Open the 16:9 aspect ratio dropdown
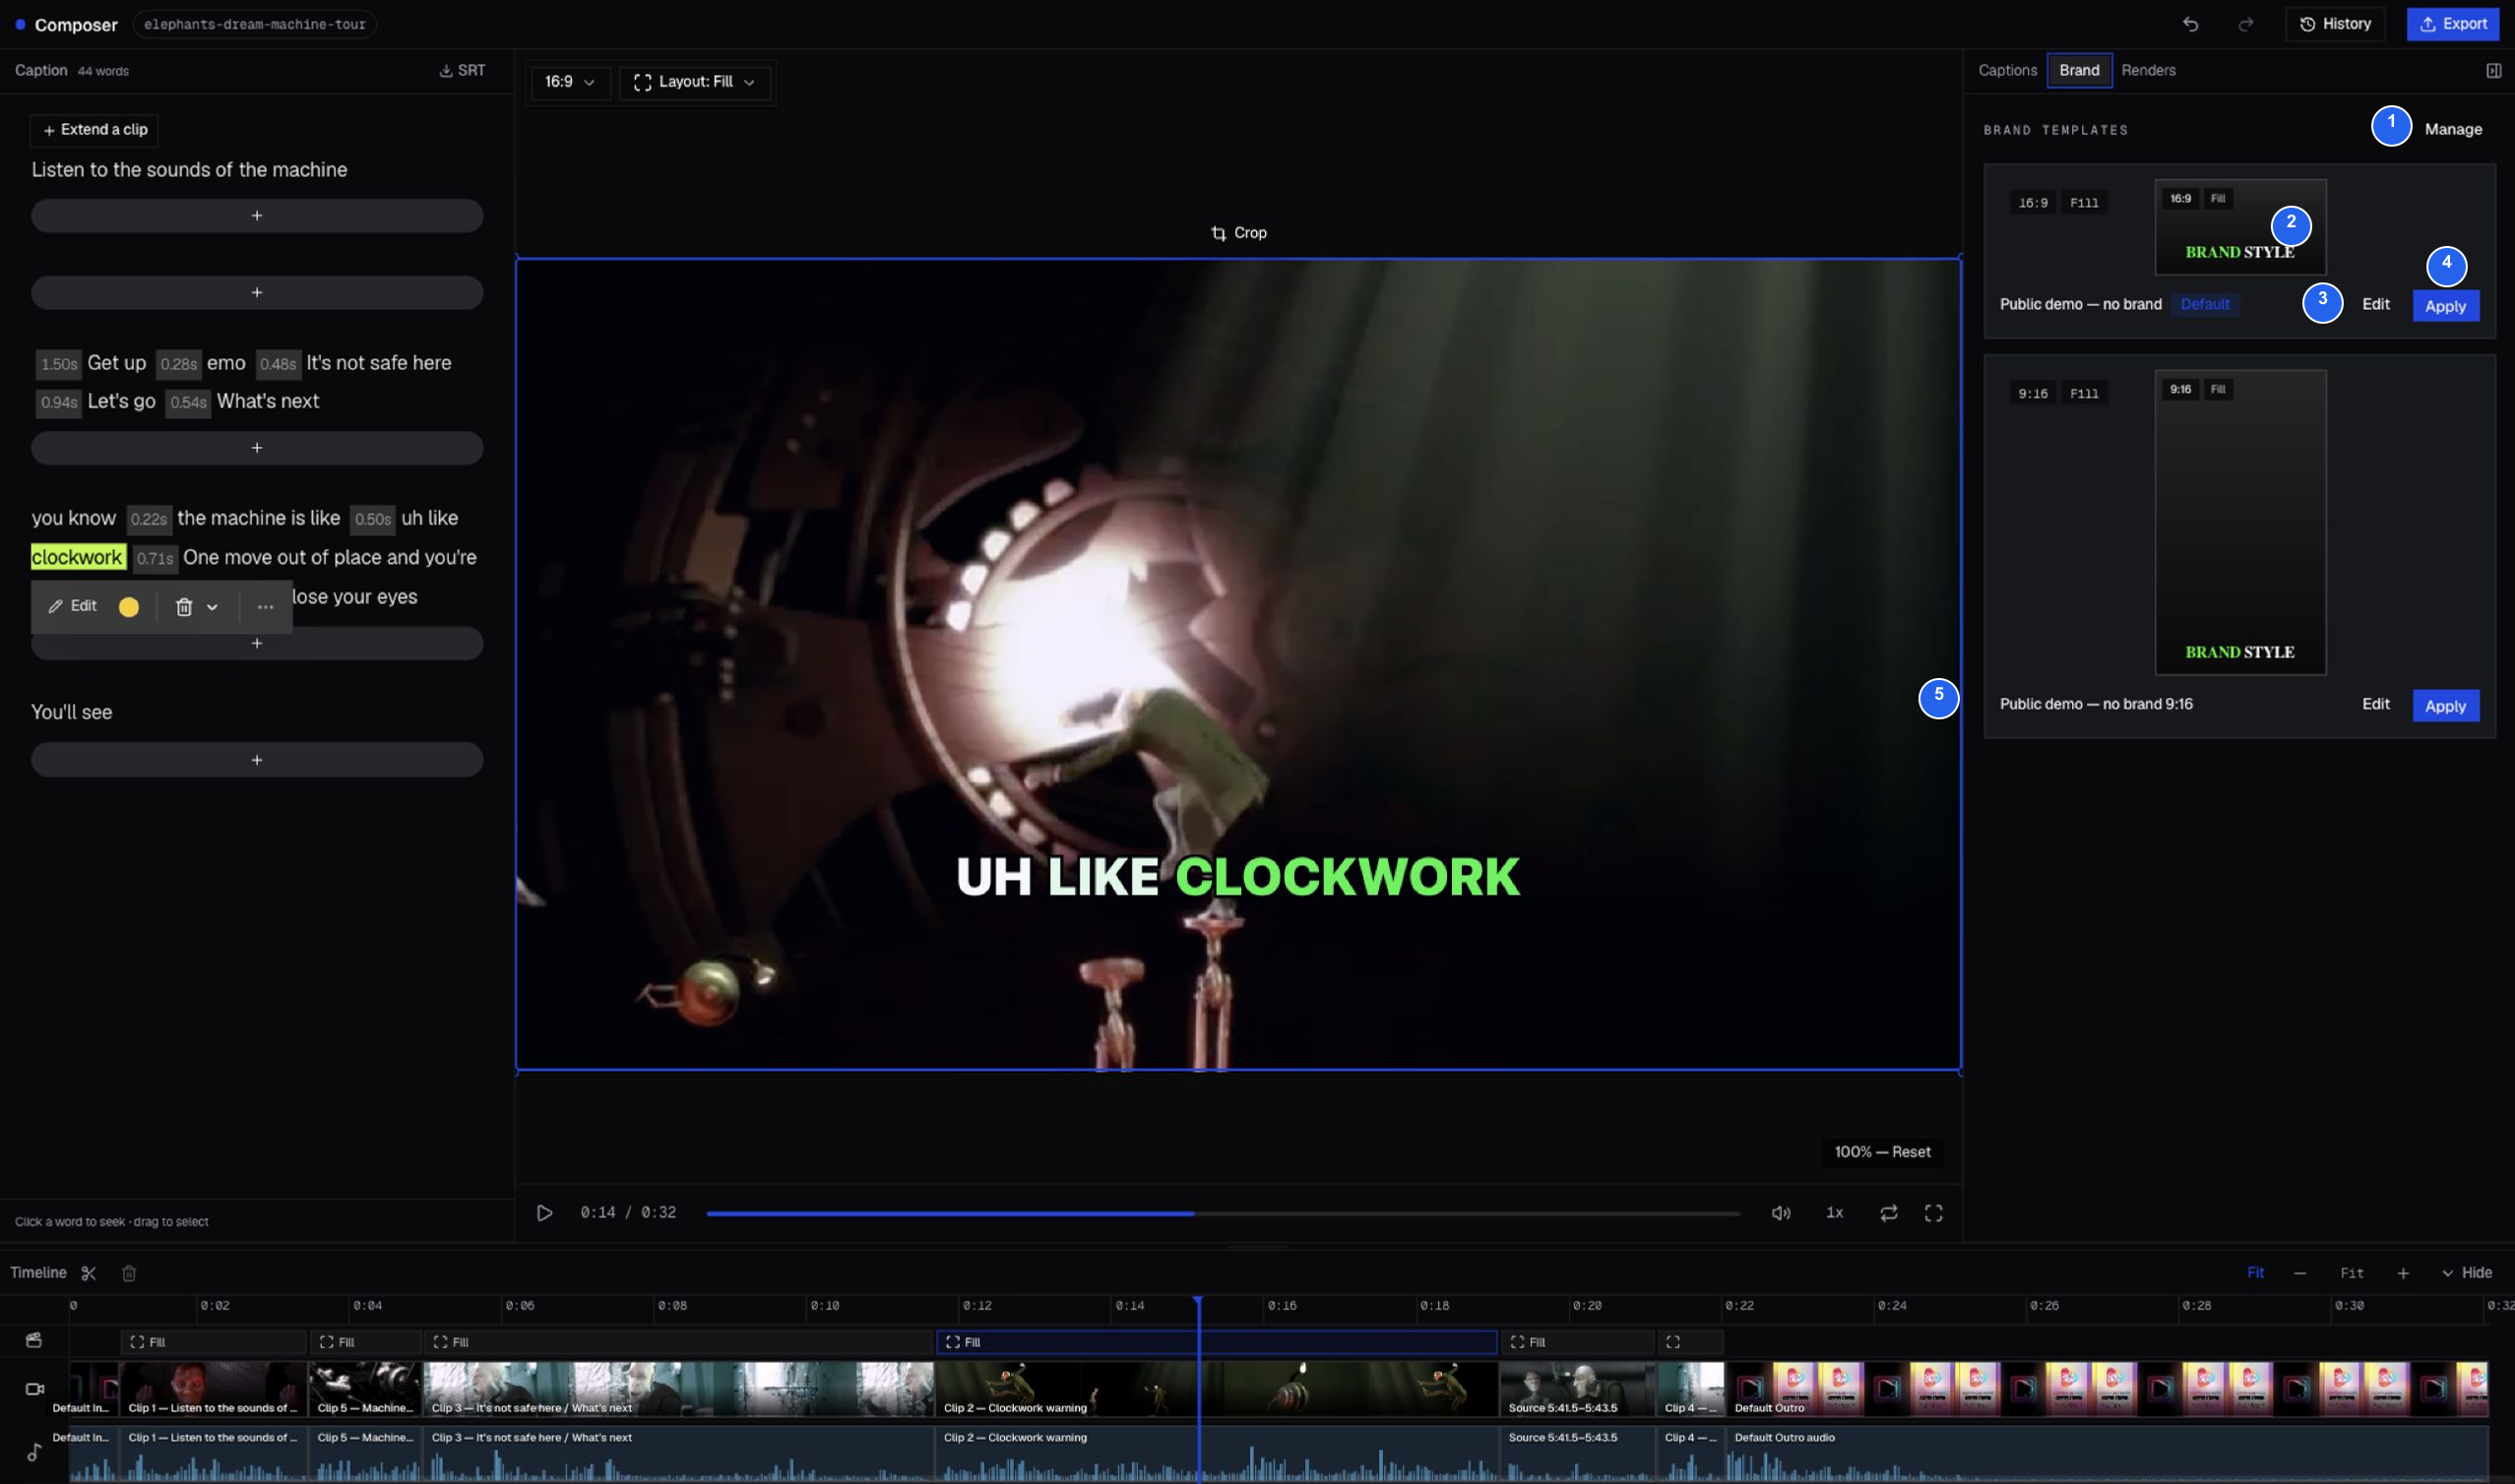The width and height of the screenshot is (2515, 1484). pyautogui.click(x=569, y=82)
